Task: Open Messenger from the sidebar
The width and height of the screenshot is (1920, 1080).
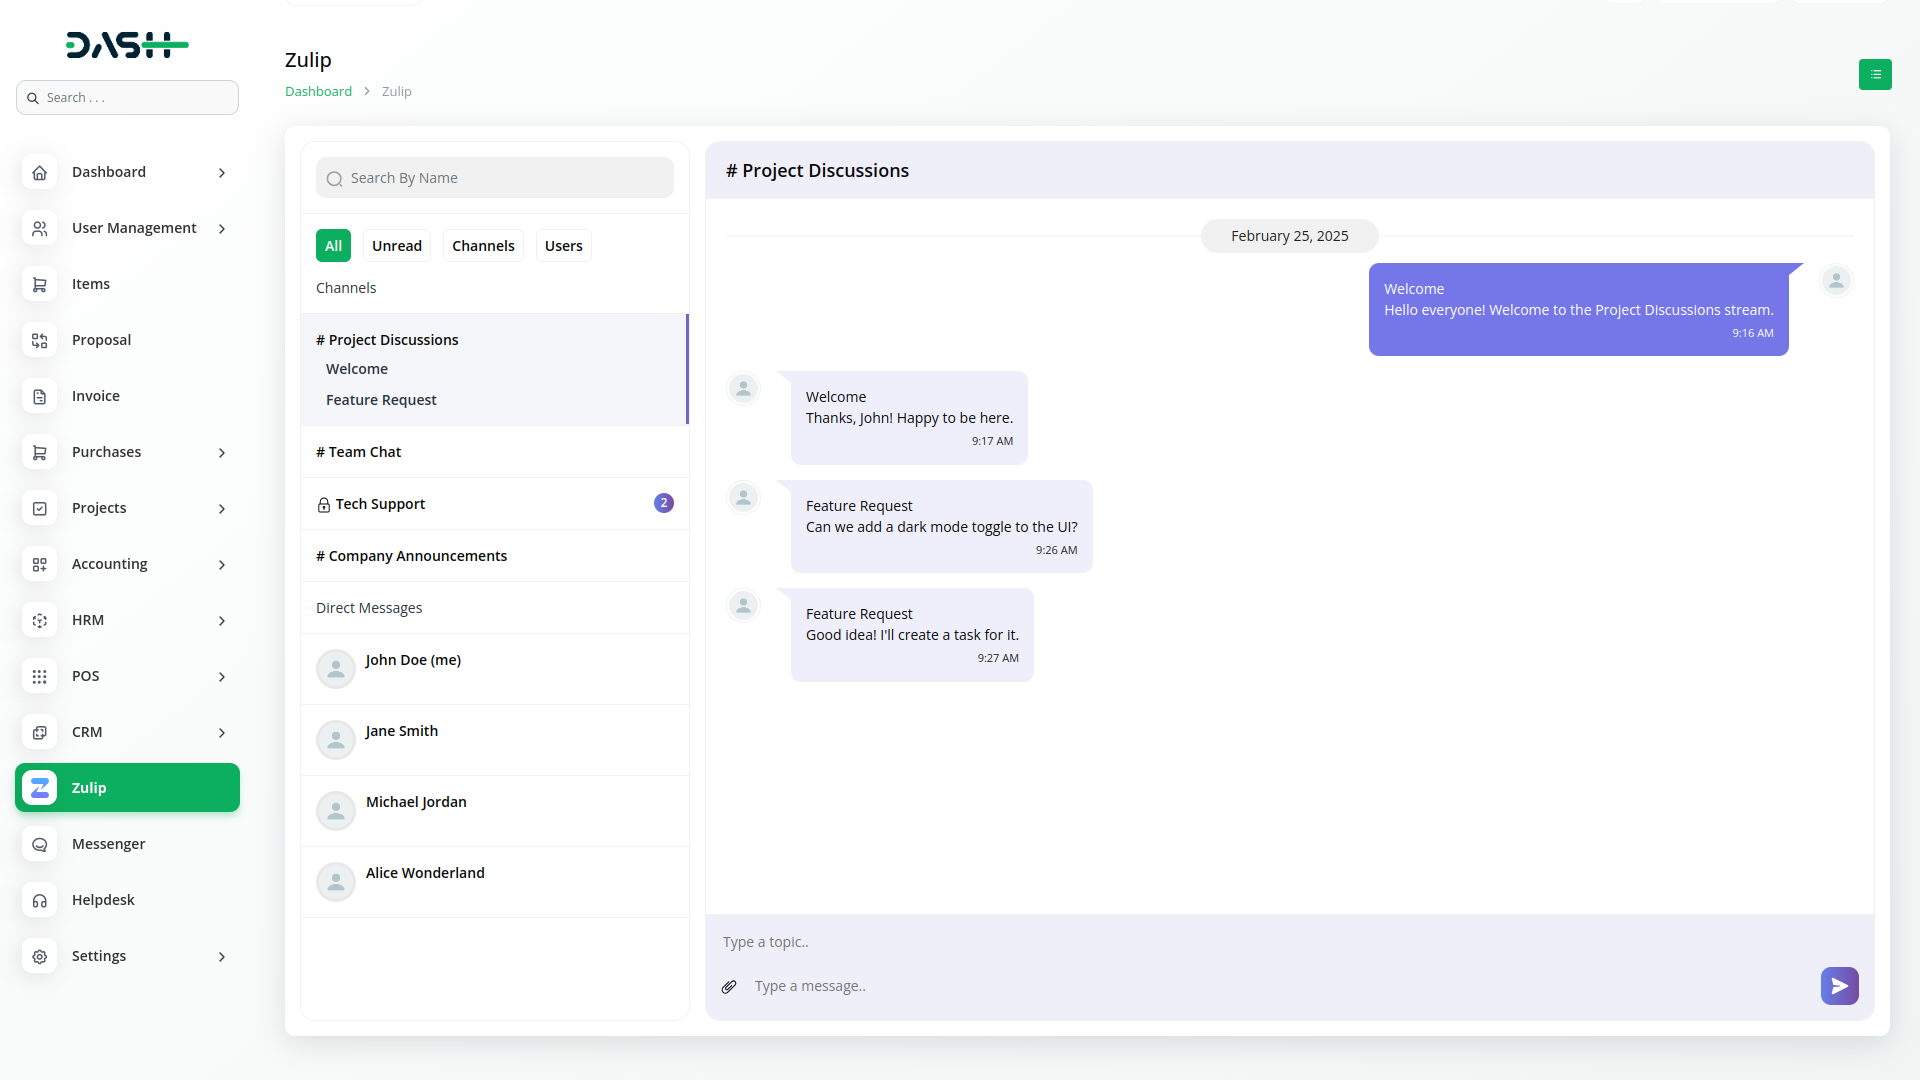Action: point(108,844)
